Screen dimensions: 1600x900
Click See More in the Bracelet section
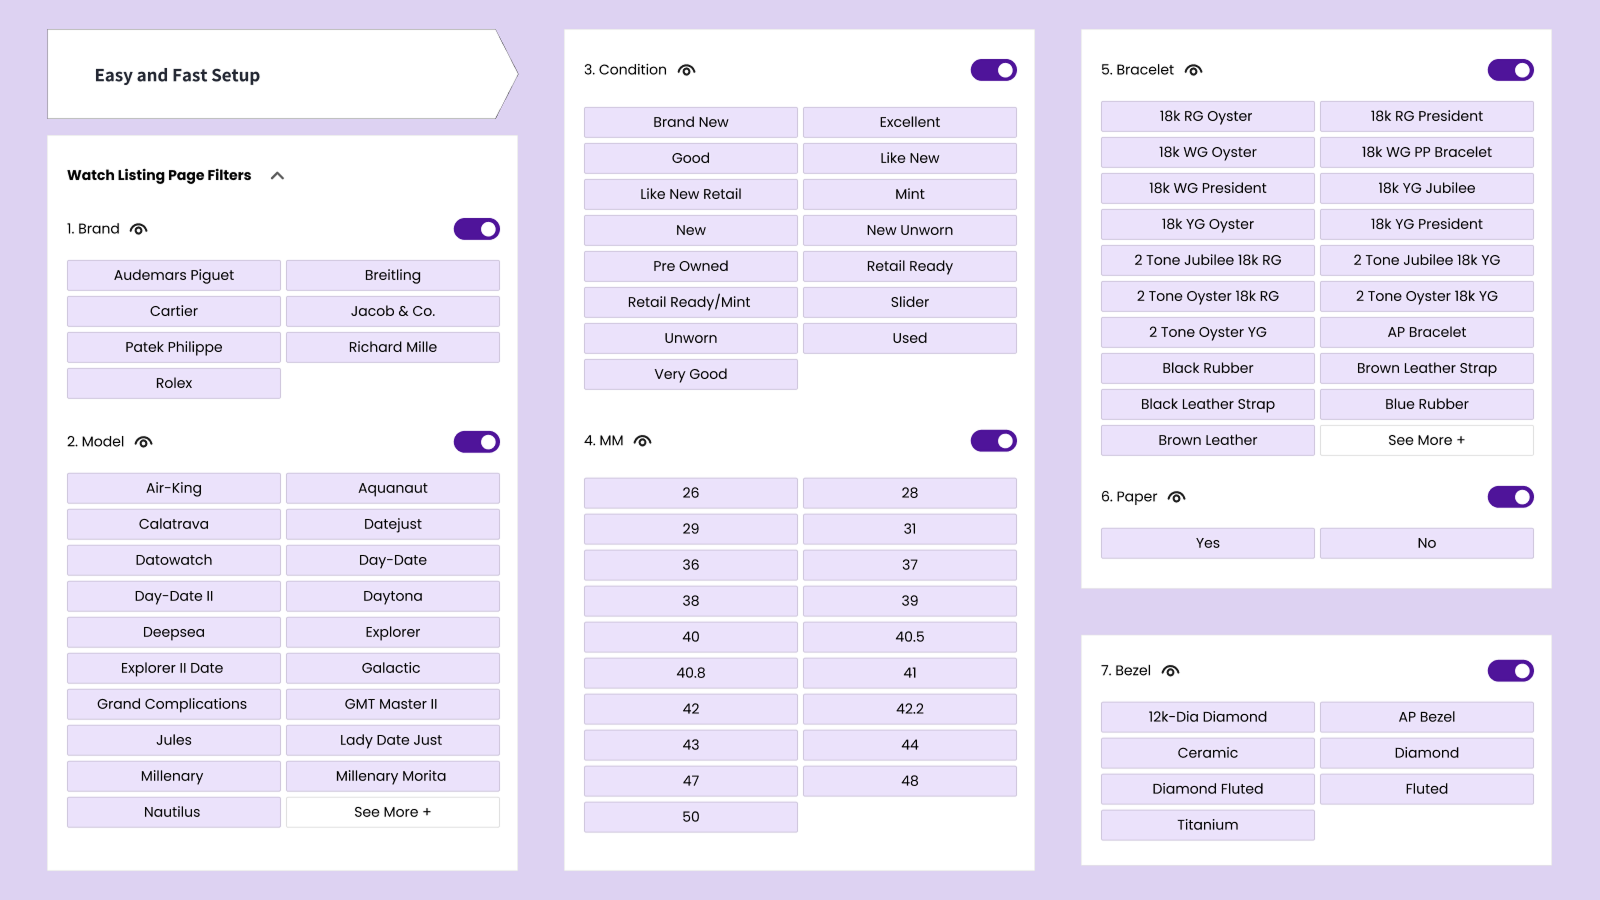pyautogui.click(x=1427, y=439)
